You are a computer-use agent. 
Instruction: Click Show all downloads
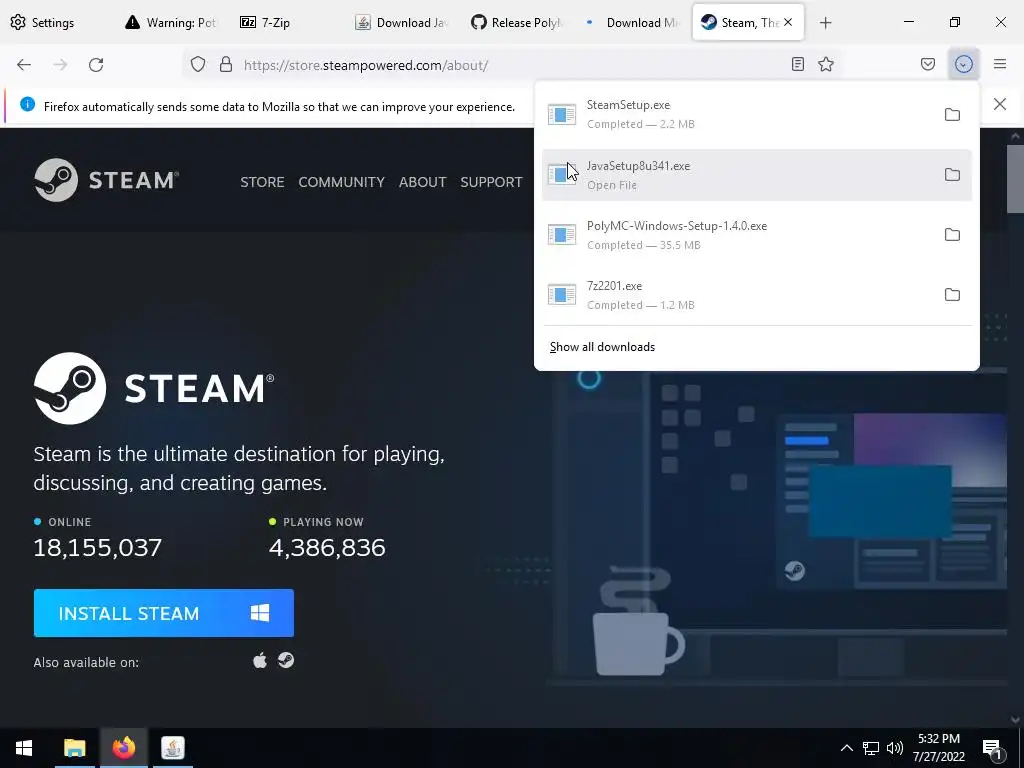tap(602, 347)
